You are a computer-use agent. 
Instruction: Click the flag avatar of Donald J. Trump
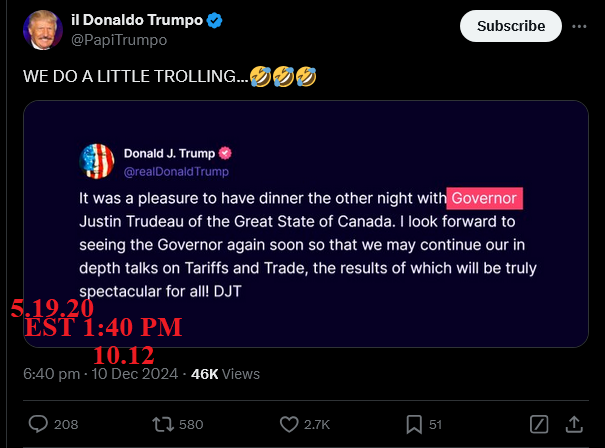point(97,161)
